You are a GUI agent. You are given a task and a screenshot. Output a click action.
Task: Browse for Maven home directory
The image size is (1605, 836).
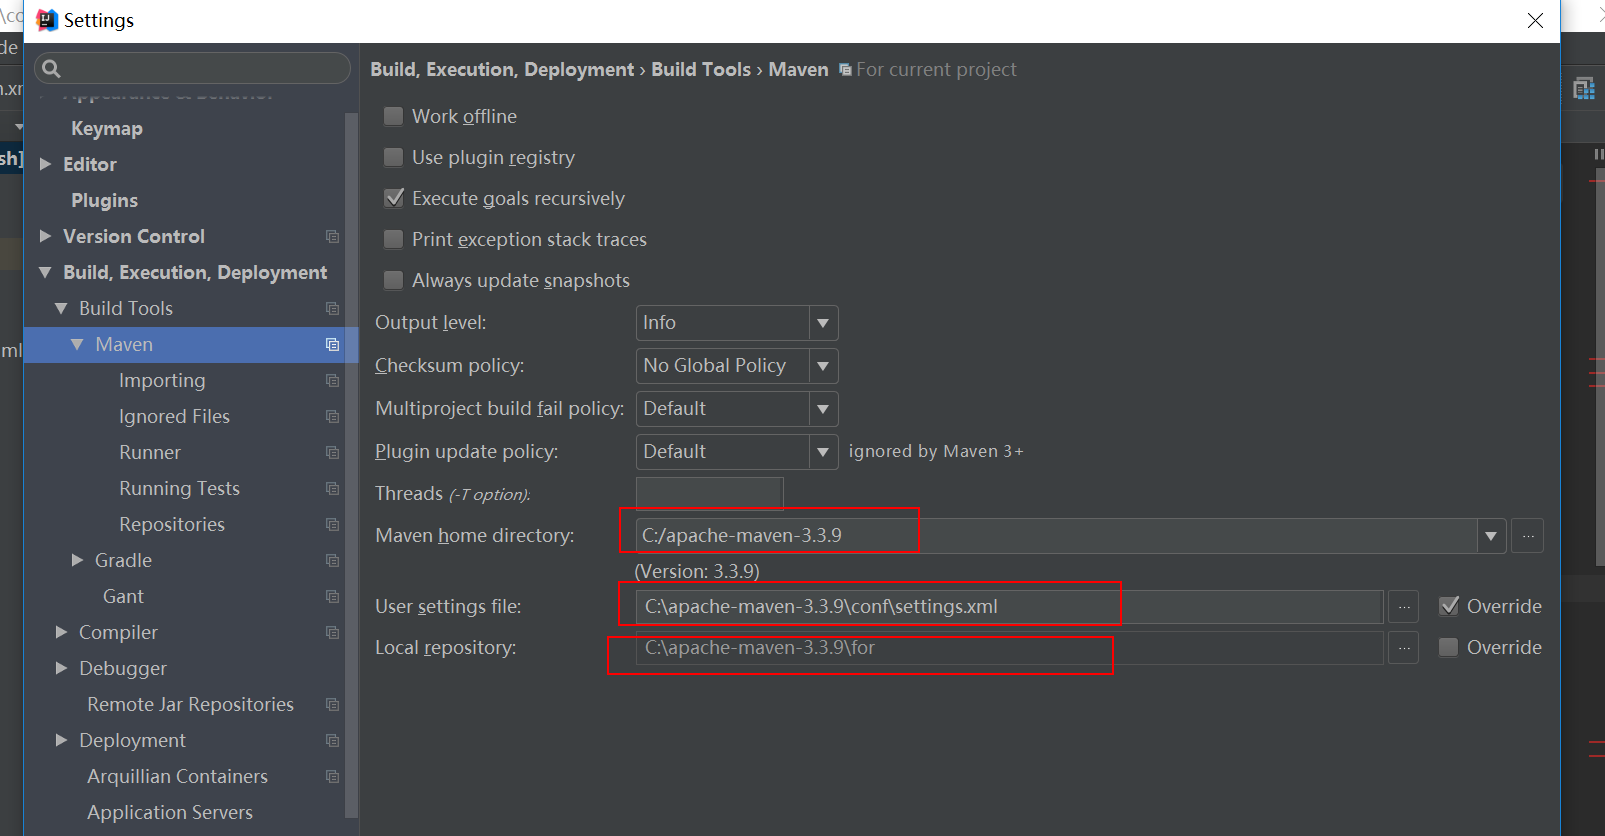pyautogui.click(x=1527, y=536)
